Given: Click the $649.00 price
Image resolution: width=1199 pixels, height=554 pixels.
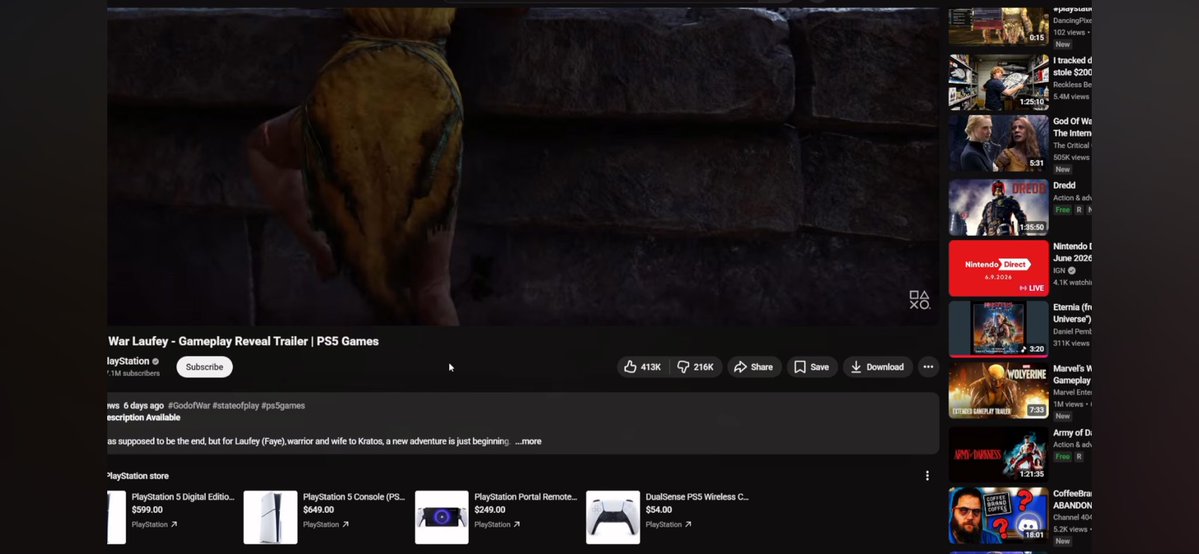Looking at the screenshot, I should click(318, 510).
